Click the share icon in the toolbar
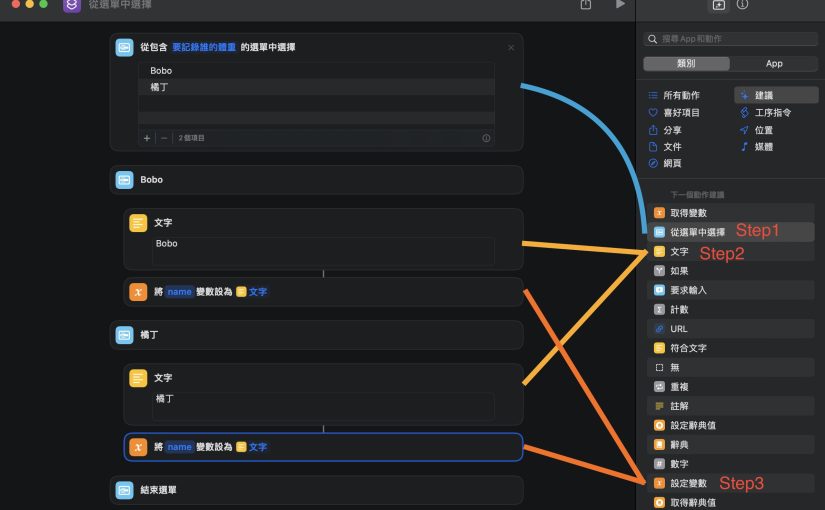825x510 pixels. click(586, 5)
